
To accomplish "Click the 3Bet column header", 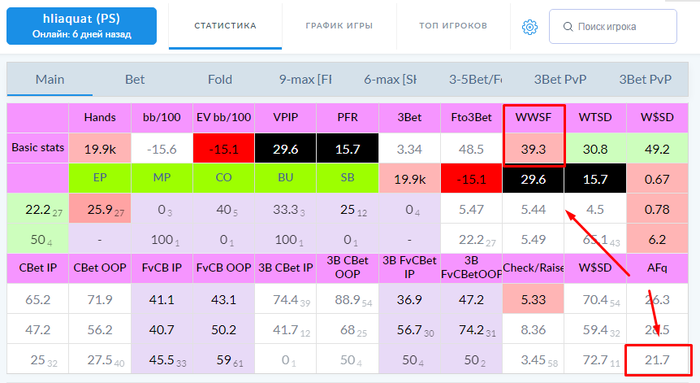I will (409, 118).
